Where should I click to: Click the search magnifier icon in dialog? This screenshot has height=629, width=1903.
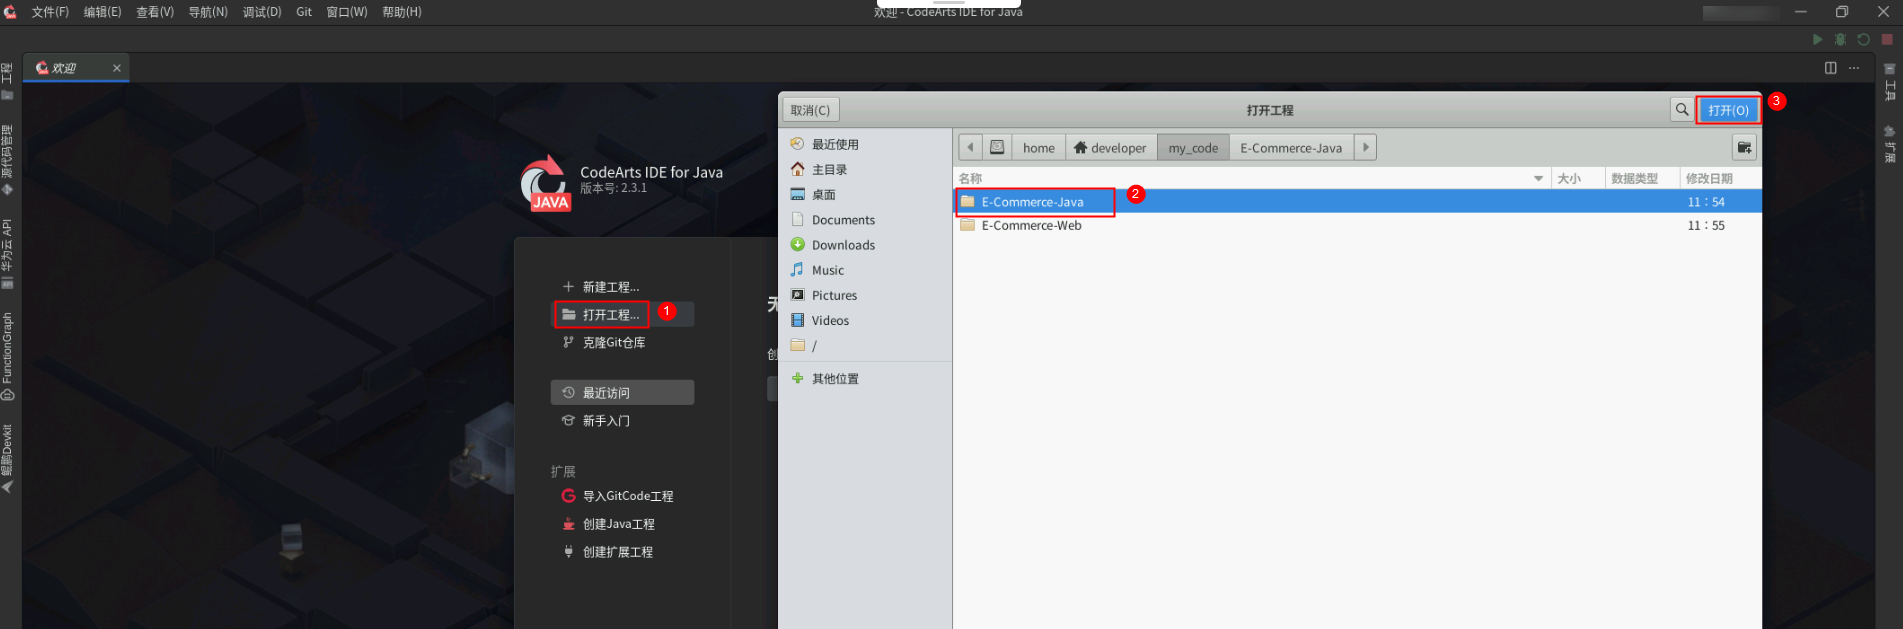point(1682,110)
